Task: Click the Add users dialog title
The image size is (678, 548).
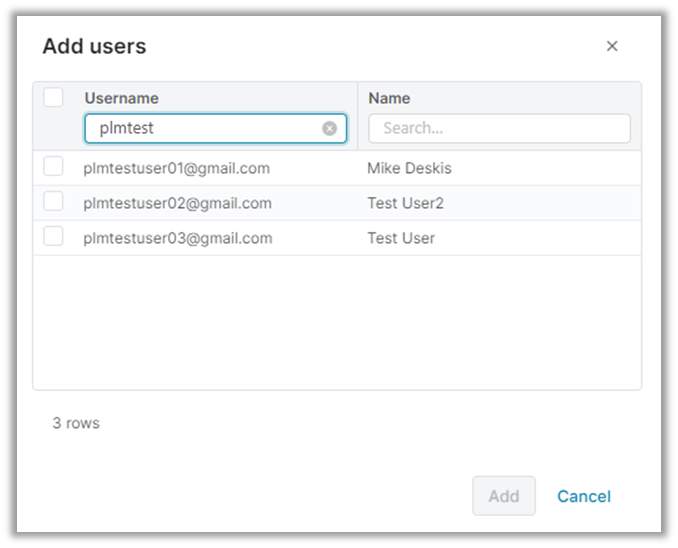Action: [94, 46]
